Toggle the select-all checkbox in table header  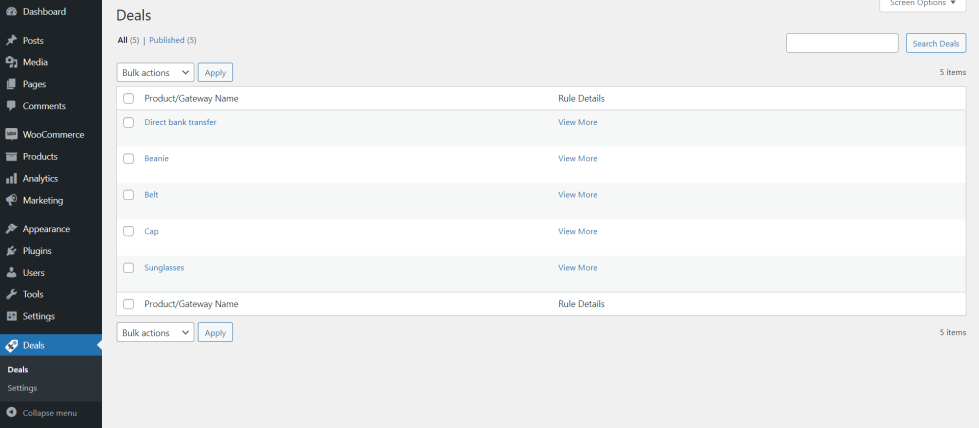pos(128,99)
